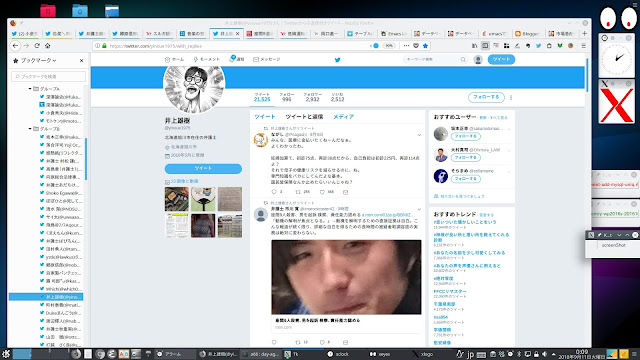Click the フォローする button on the profile

point(486,98)
